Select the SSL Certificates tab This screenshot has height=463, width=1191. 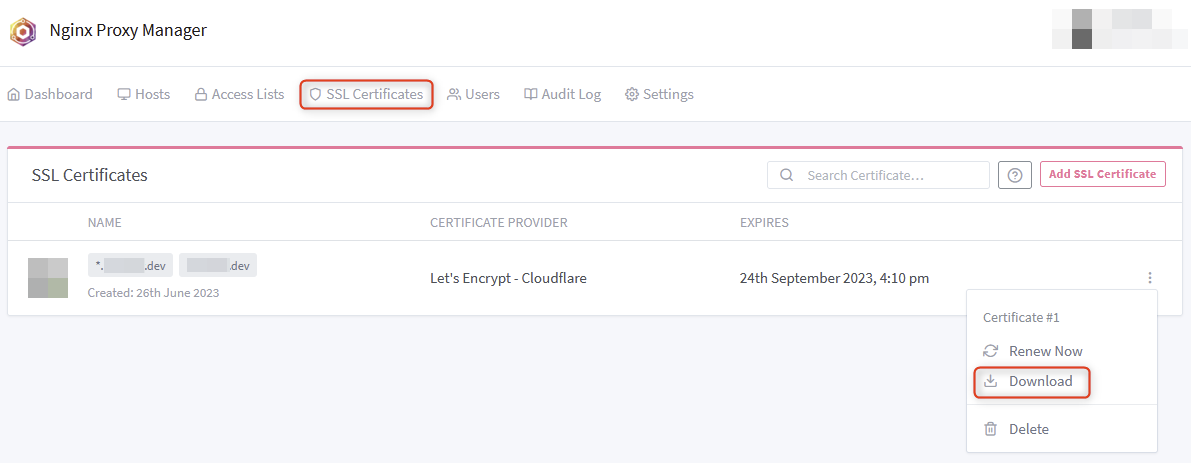pos(366,94)
